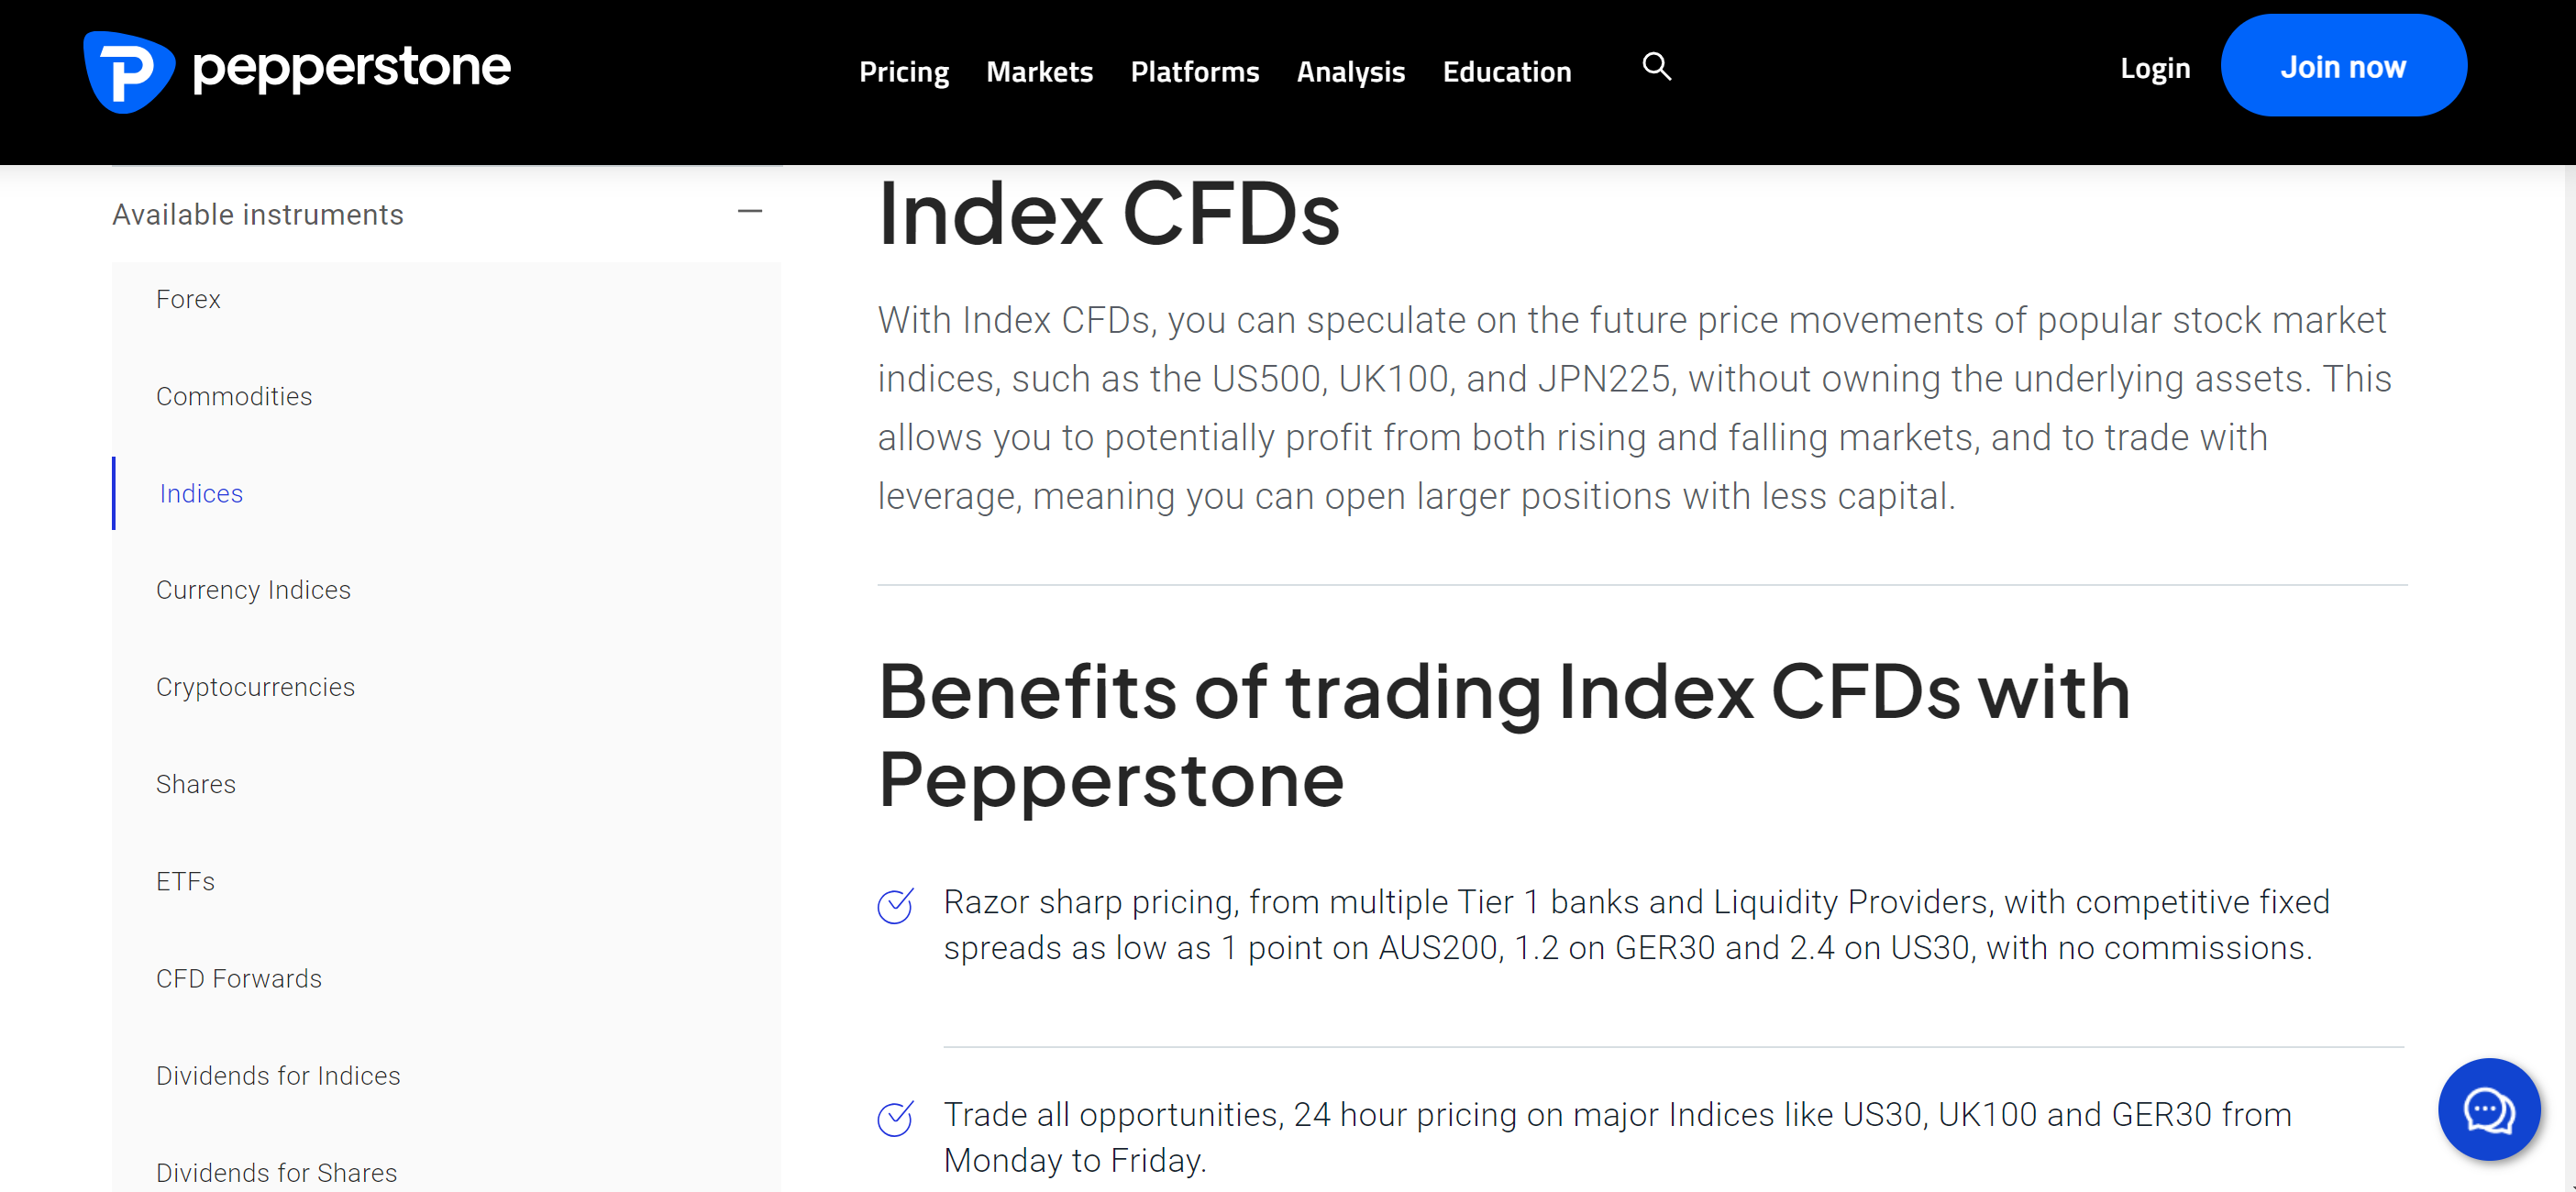Select CFD Forwards in the sidebar
Image resolution: width=2576 pixels, height=1192 pixels.
(x=239, y=978)
